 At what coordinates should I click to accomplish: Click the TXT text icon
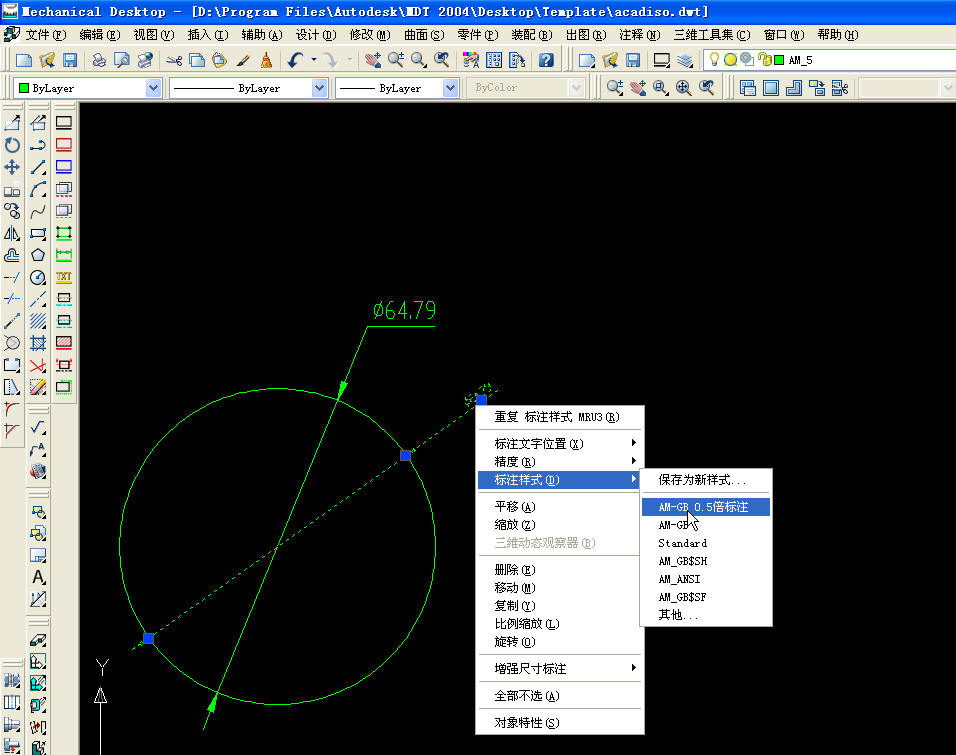pyautogui.click(x=63, y=277)
